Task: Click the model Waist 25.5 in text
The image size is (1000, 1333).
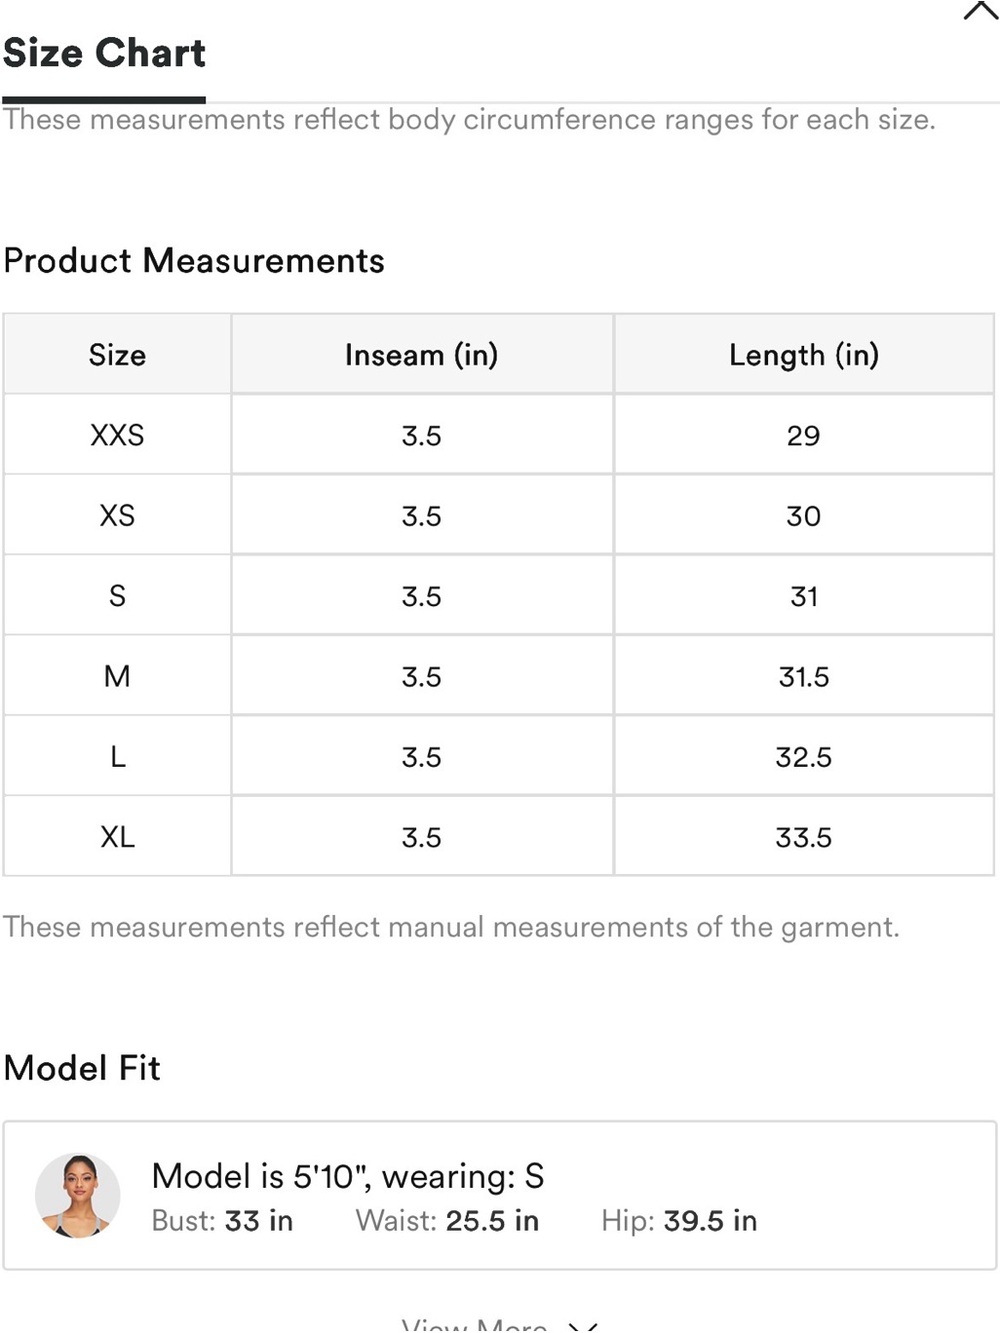Action: click(447, 1221)
